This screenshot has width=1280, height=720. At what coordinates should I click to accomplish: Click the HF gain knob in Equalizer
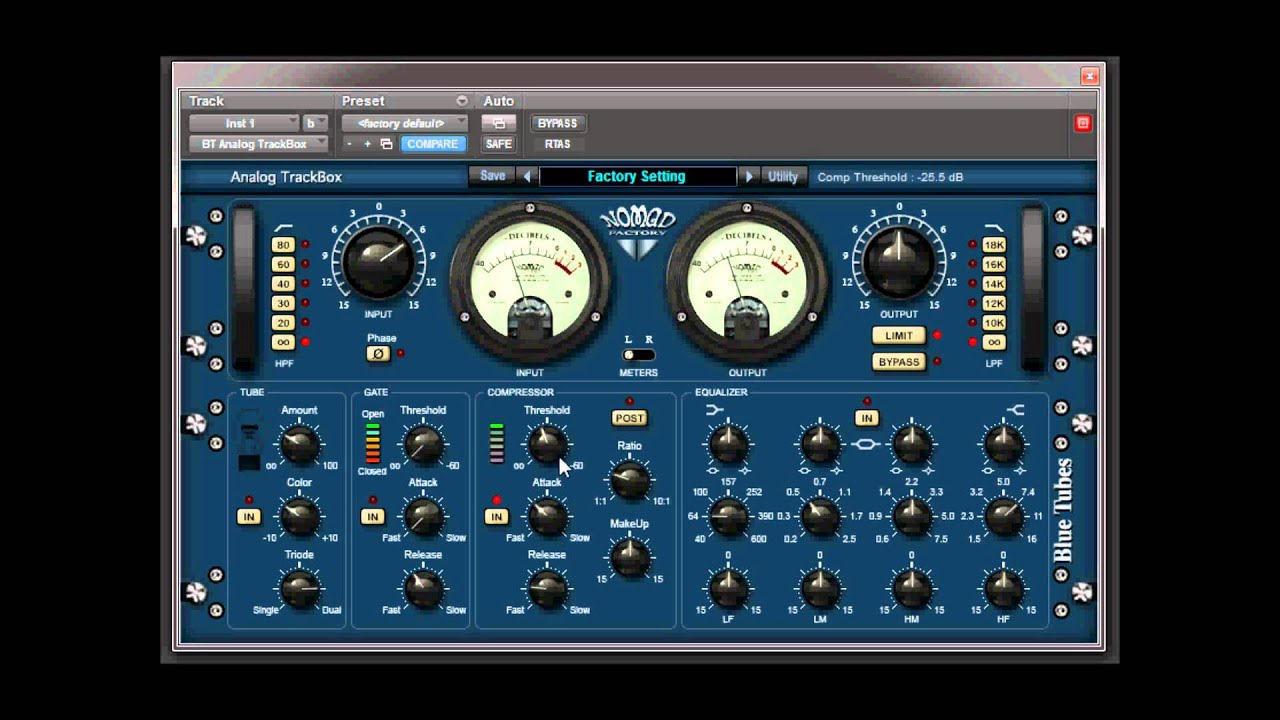tap(1003, 589)
